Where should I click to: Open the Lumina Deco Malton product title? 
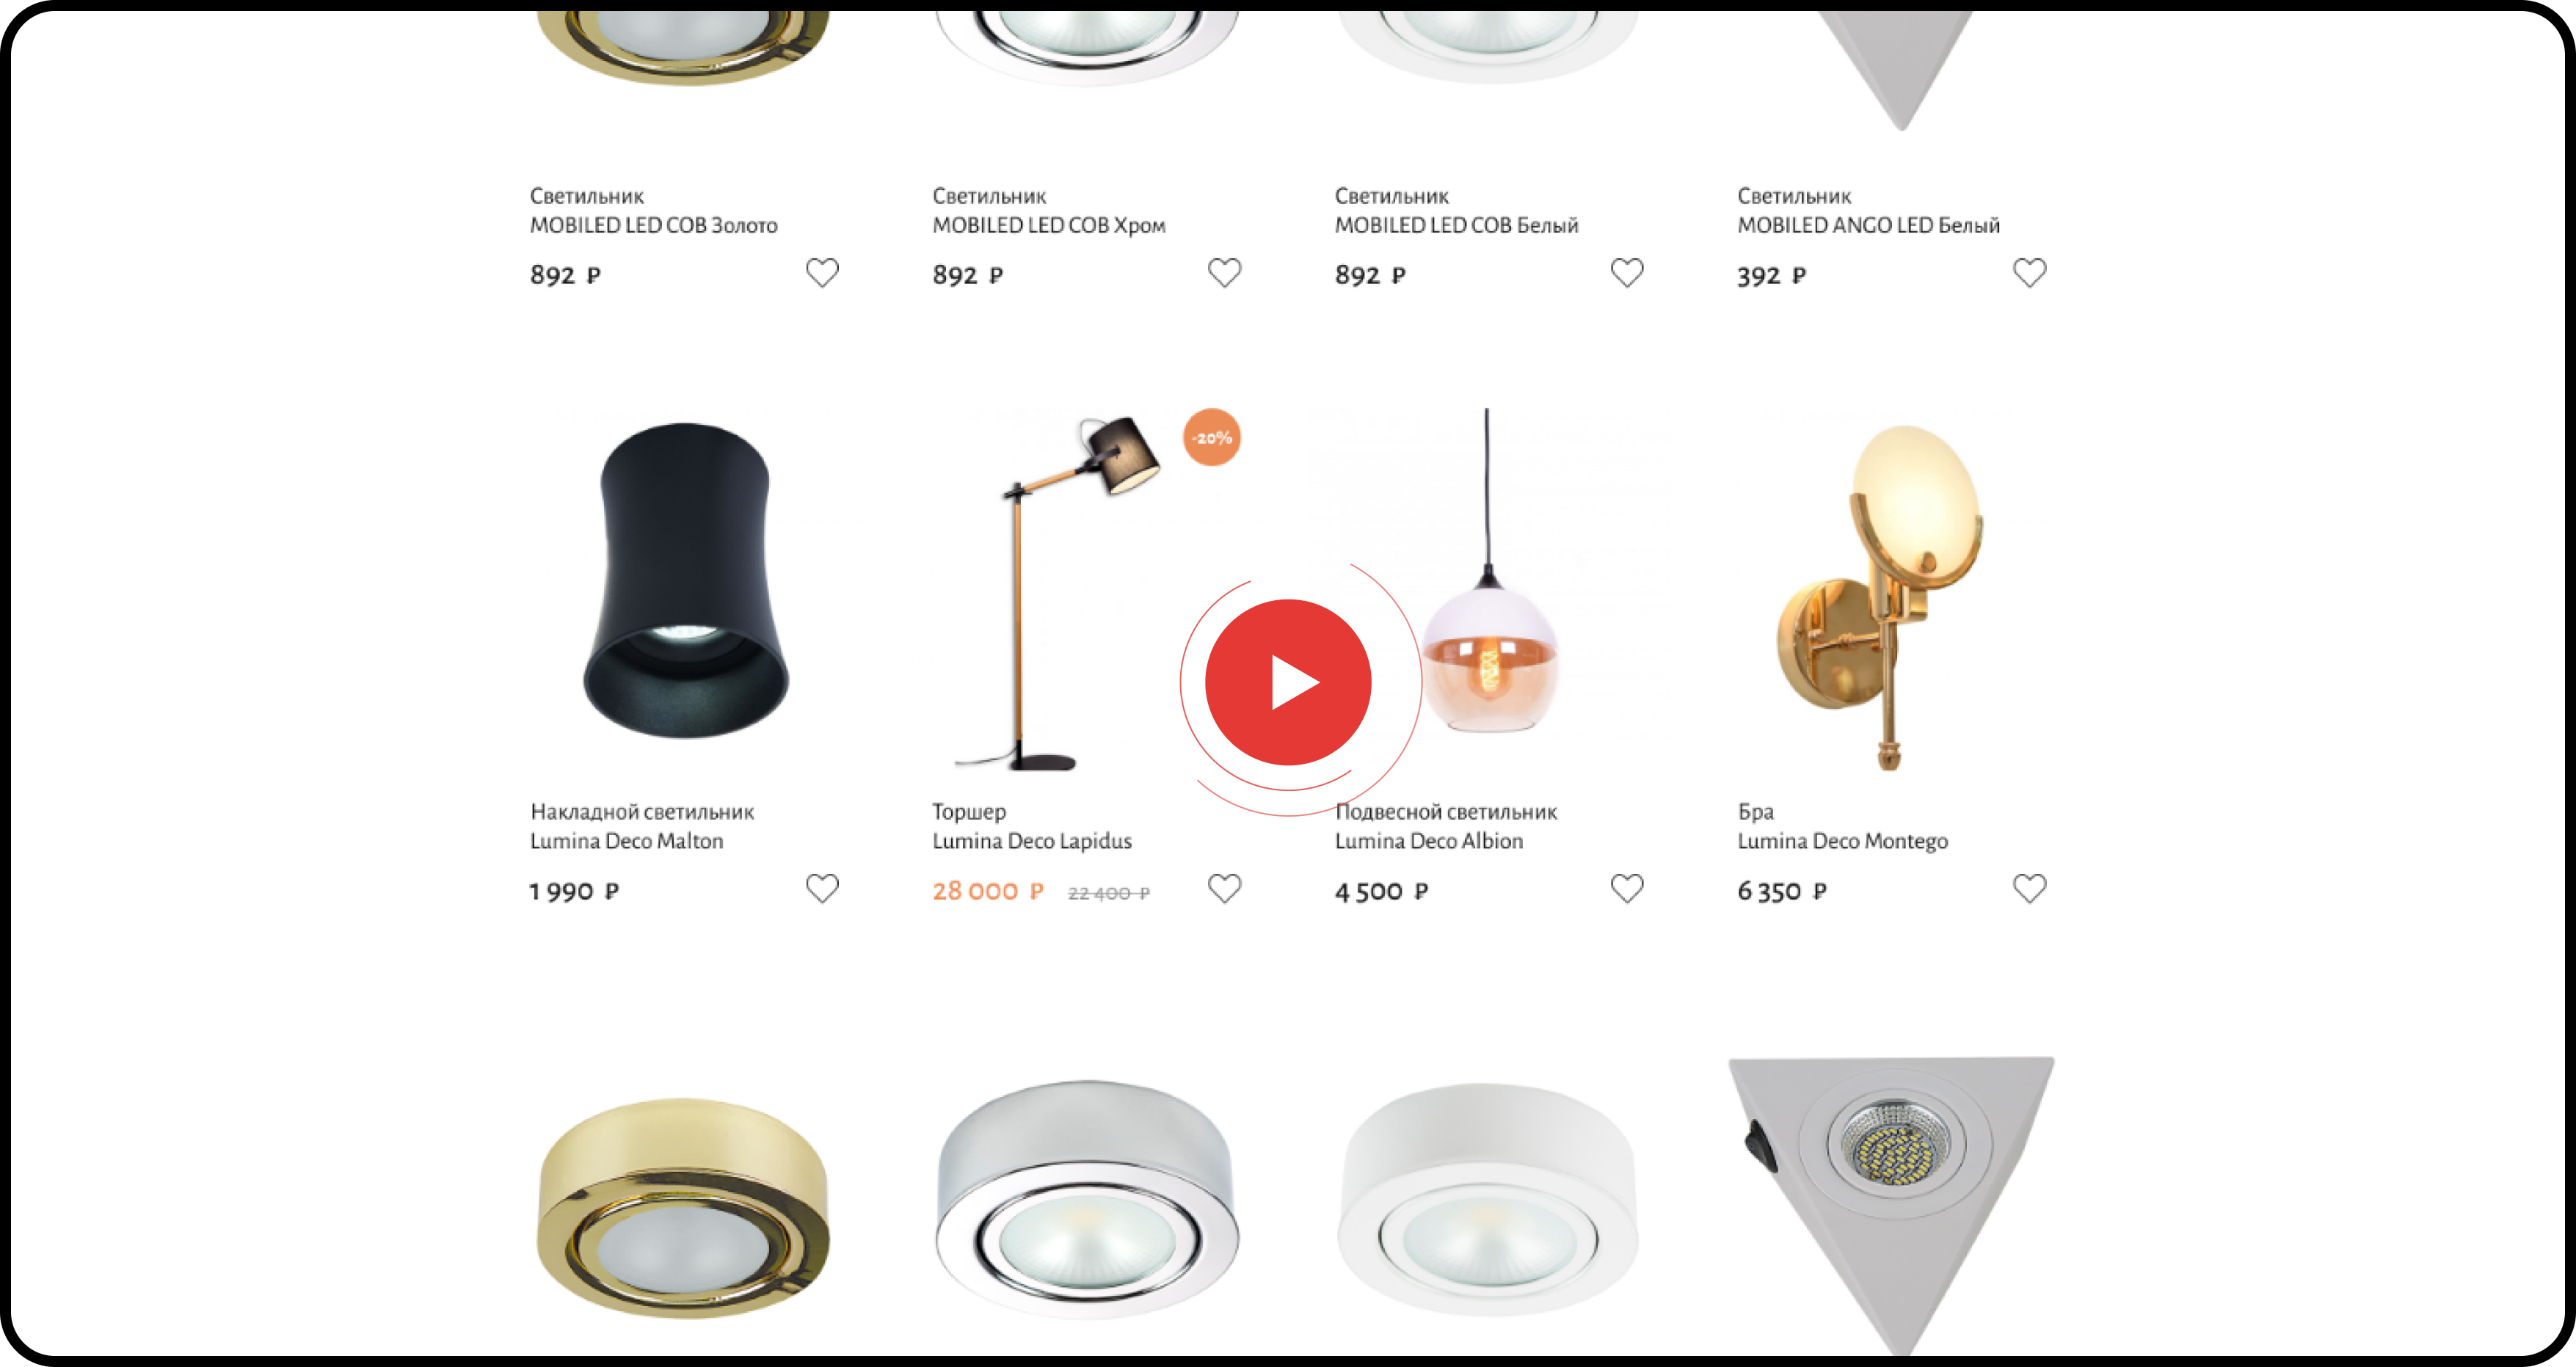(642, 826)
